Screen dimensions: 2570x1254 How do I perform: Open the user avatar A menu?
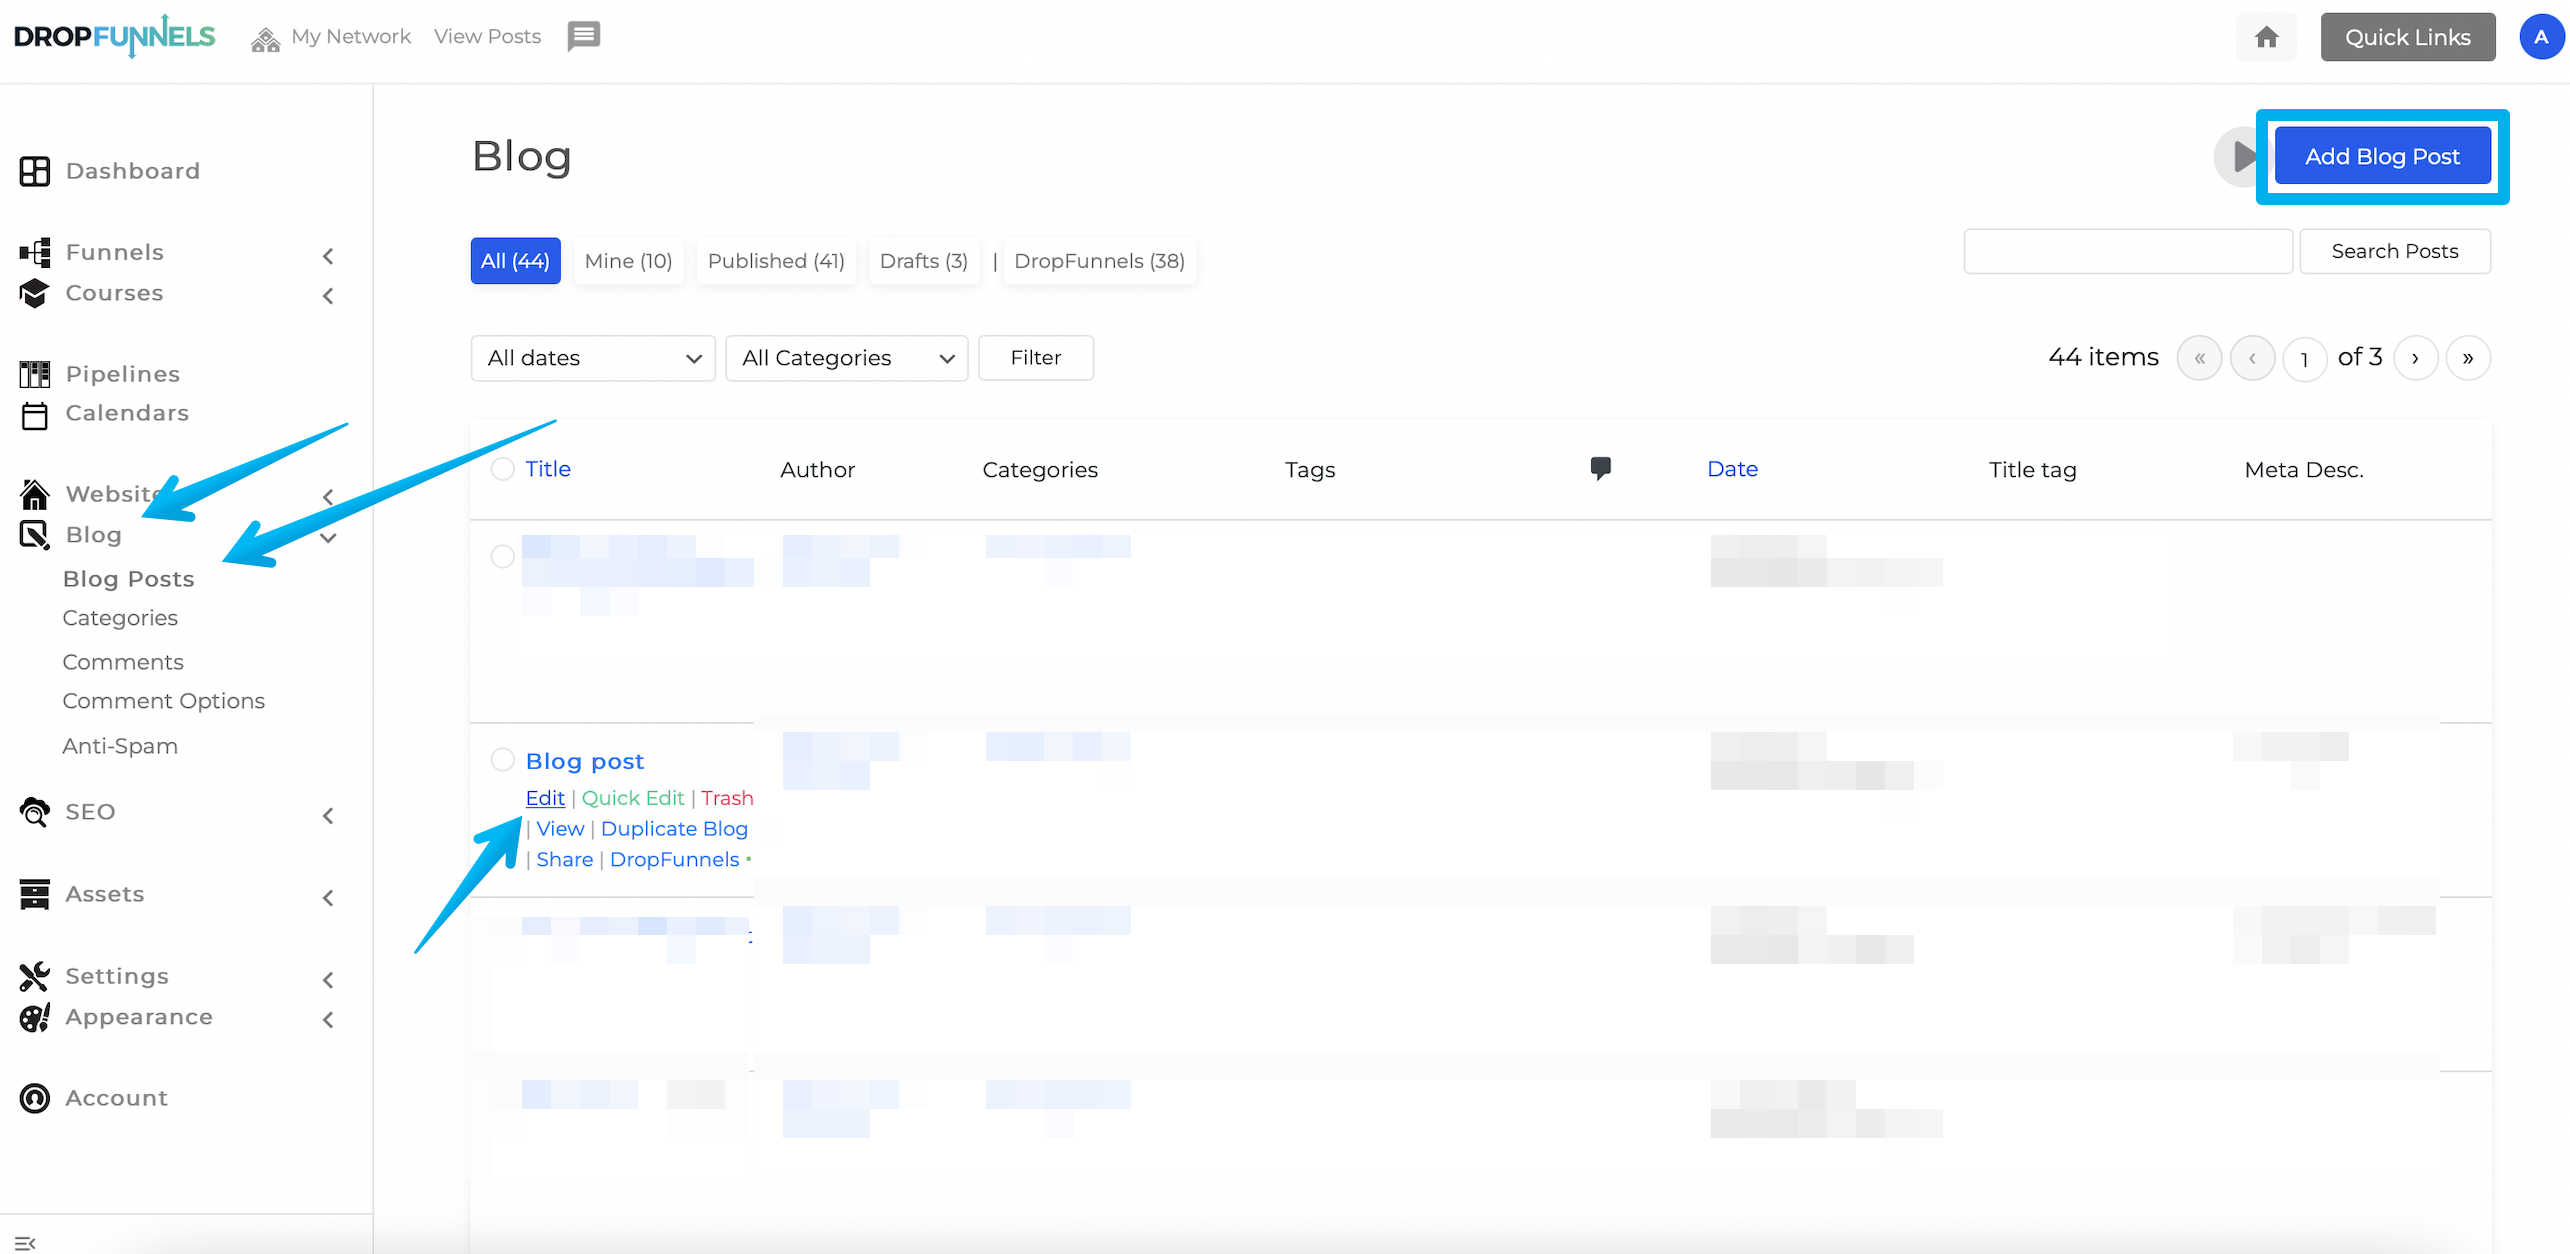[2541, 37]
